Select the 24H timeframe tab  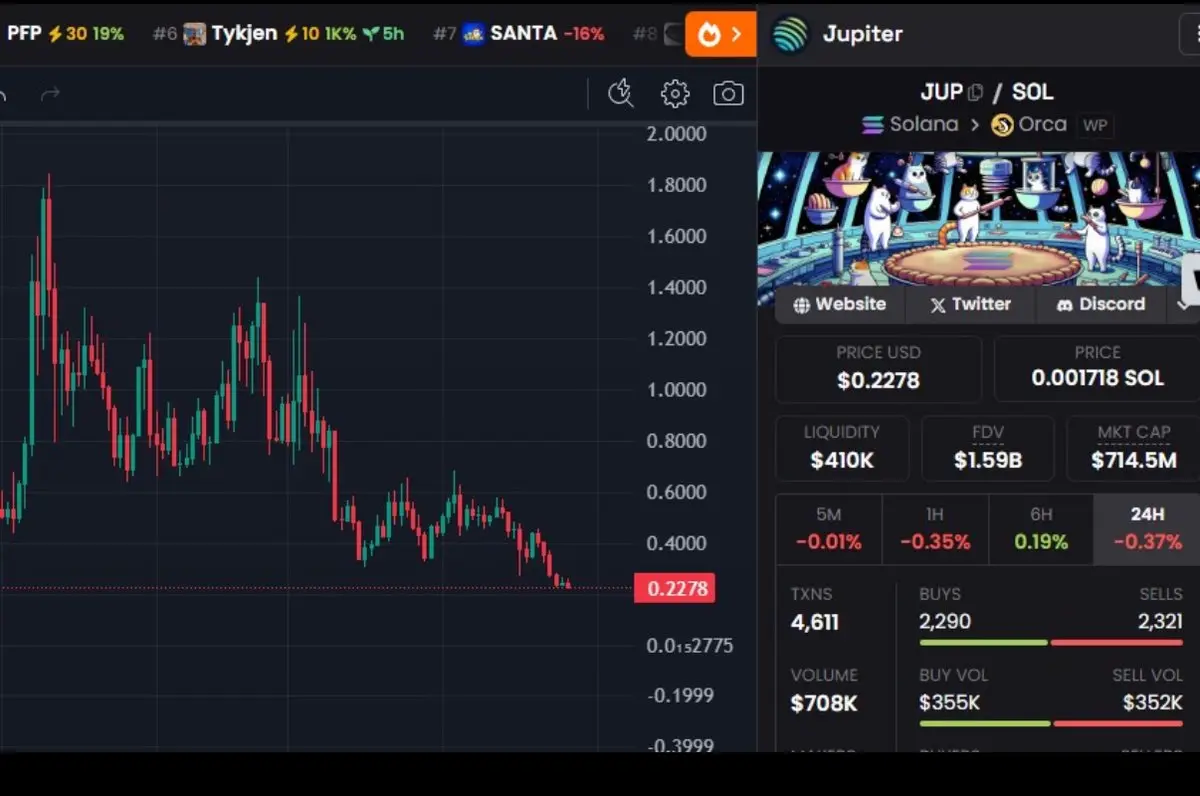tap(1147, 529)
